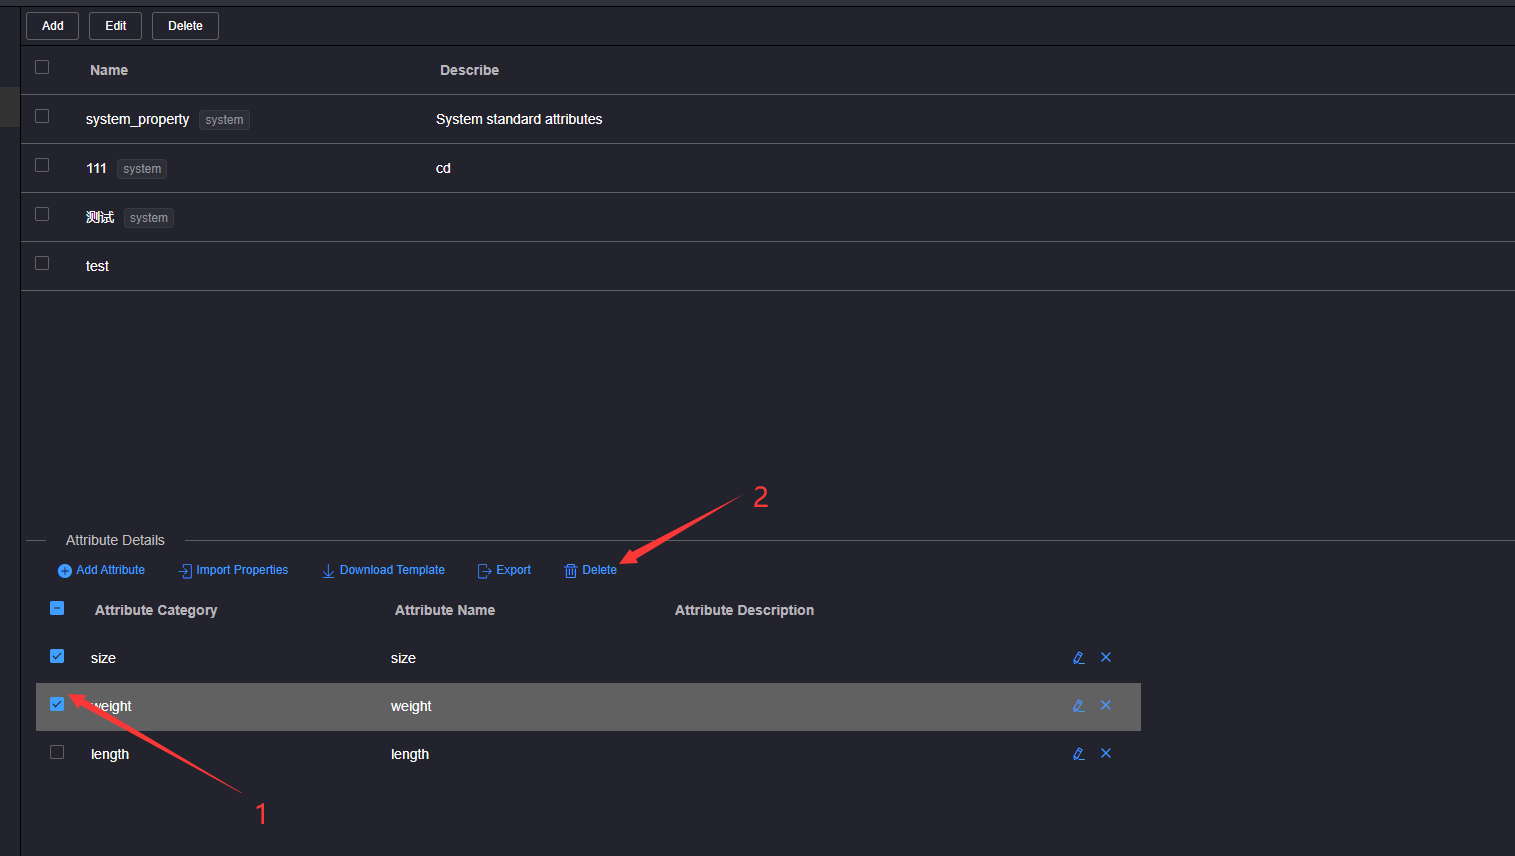Click the edit pencil icon for length row
The height and width of the screenshot is (856, 1515).
pos(1078,753)
